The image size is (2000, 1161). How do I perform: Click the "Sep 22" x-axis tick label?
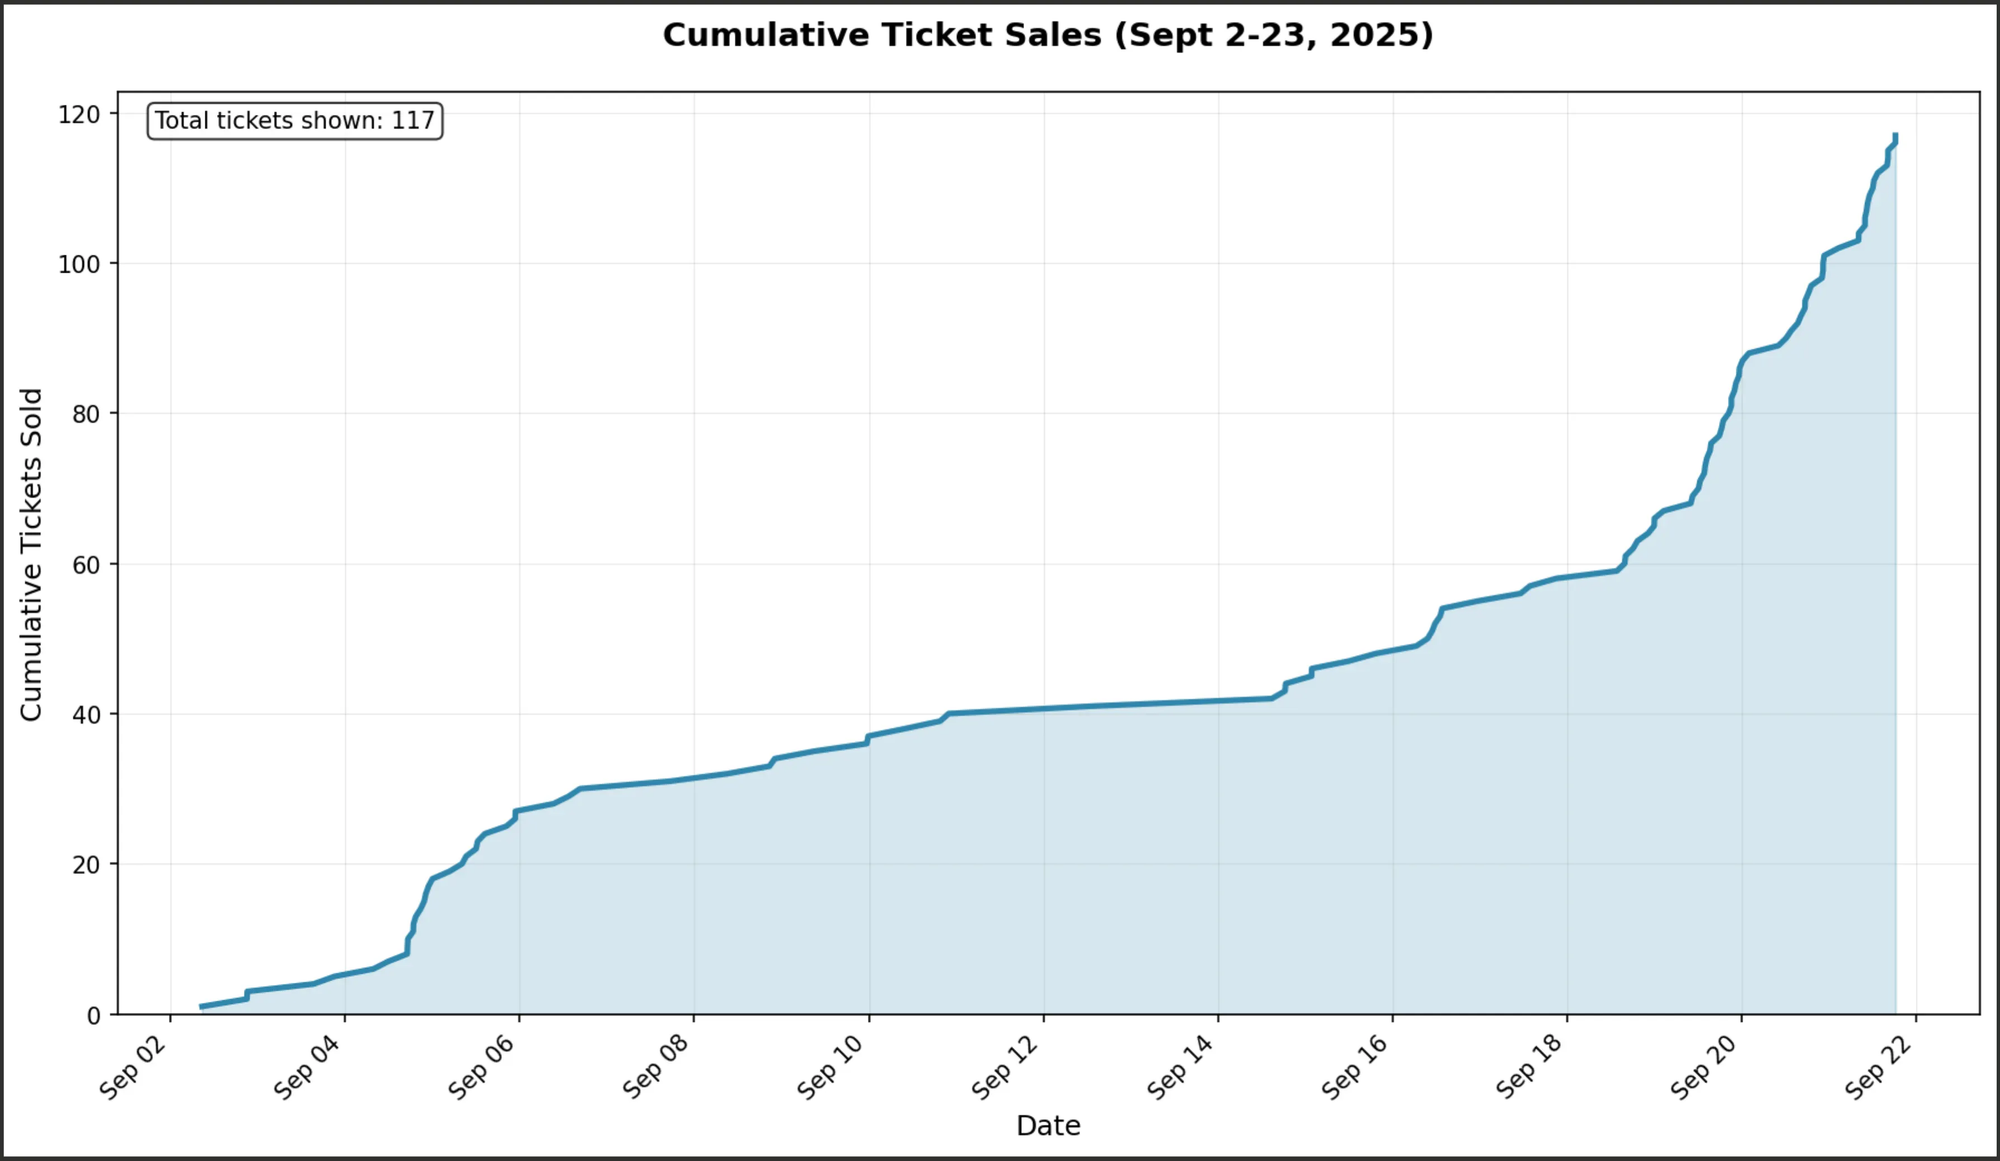1880,1066
